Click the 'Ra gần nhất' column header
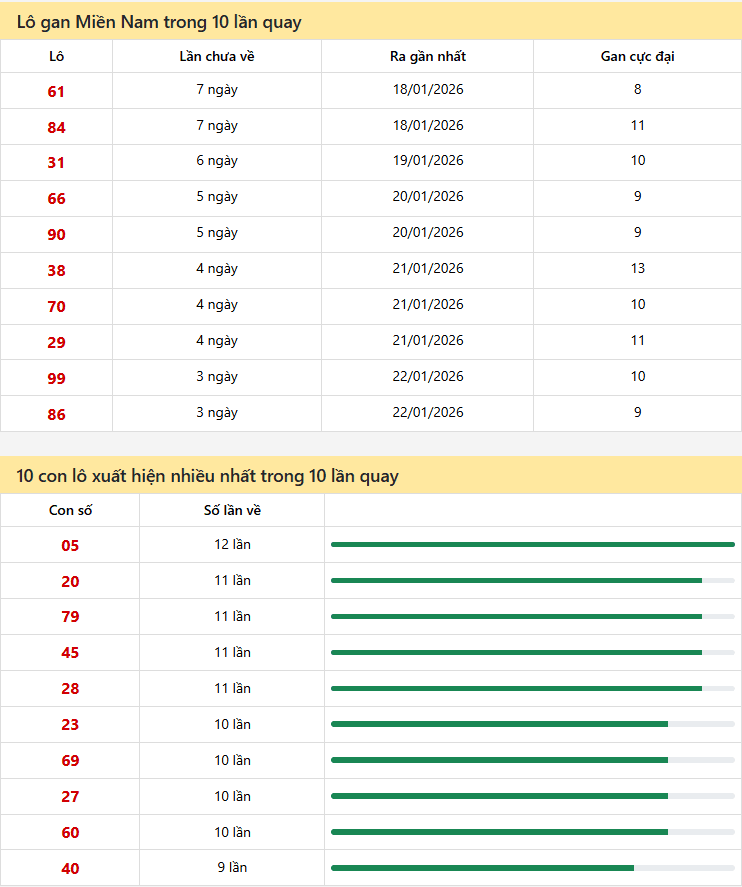This screenshot has height=887, width=742. click(x=428, y=56)
